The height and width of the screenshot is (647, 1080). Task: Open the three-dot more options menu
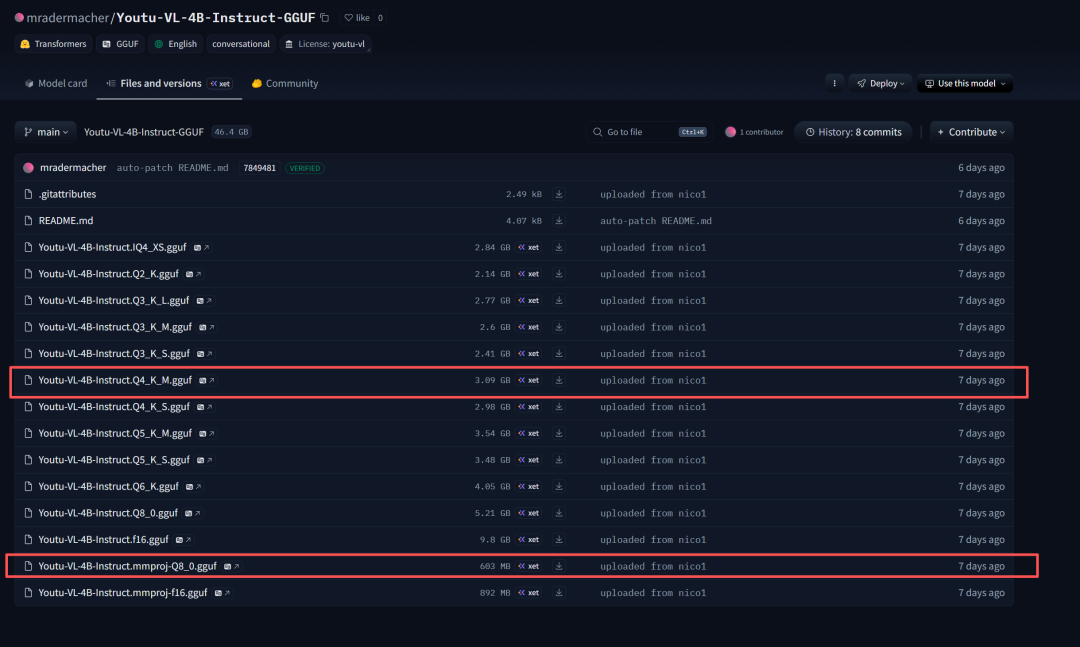click(x=834, y=83)
